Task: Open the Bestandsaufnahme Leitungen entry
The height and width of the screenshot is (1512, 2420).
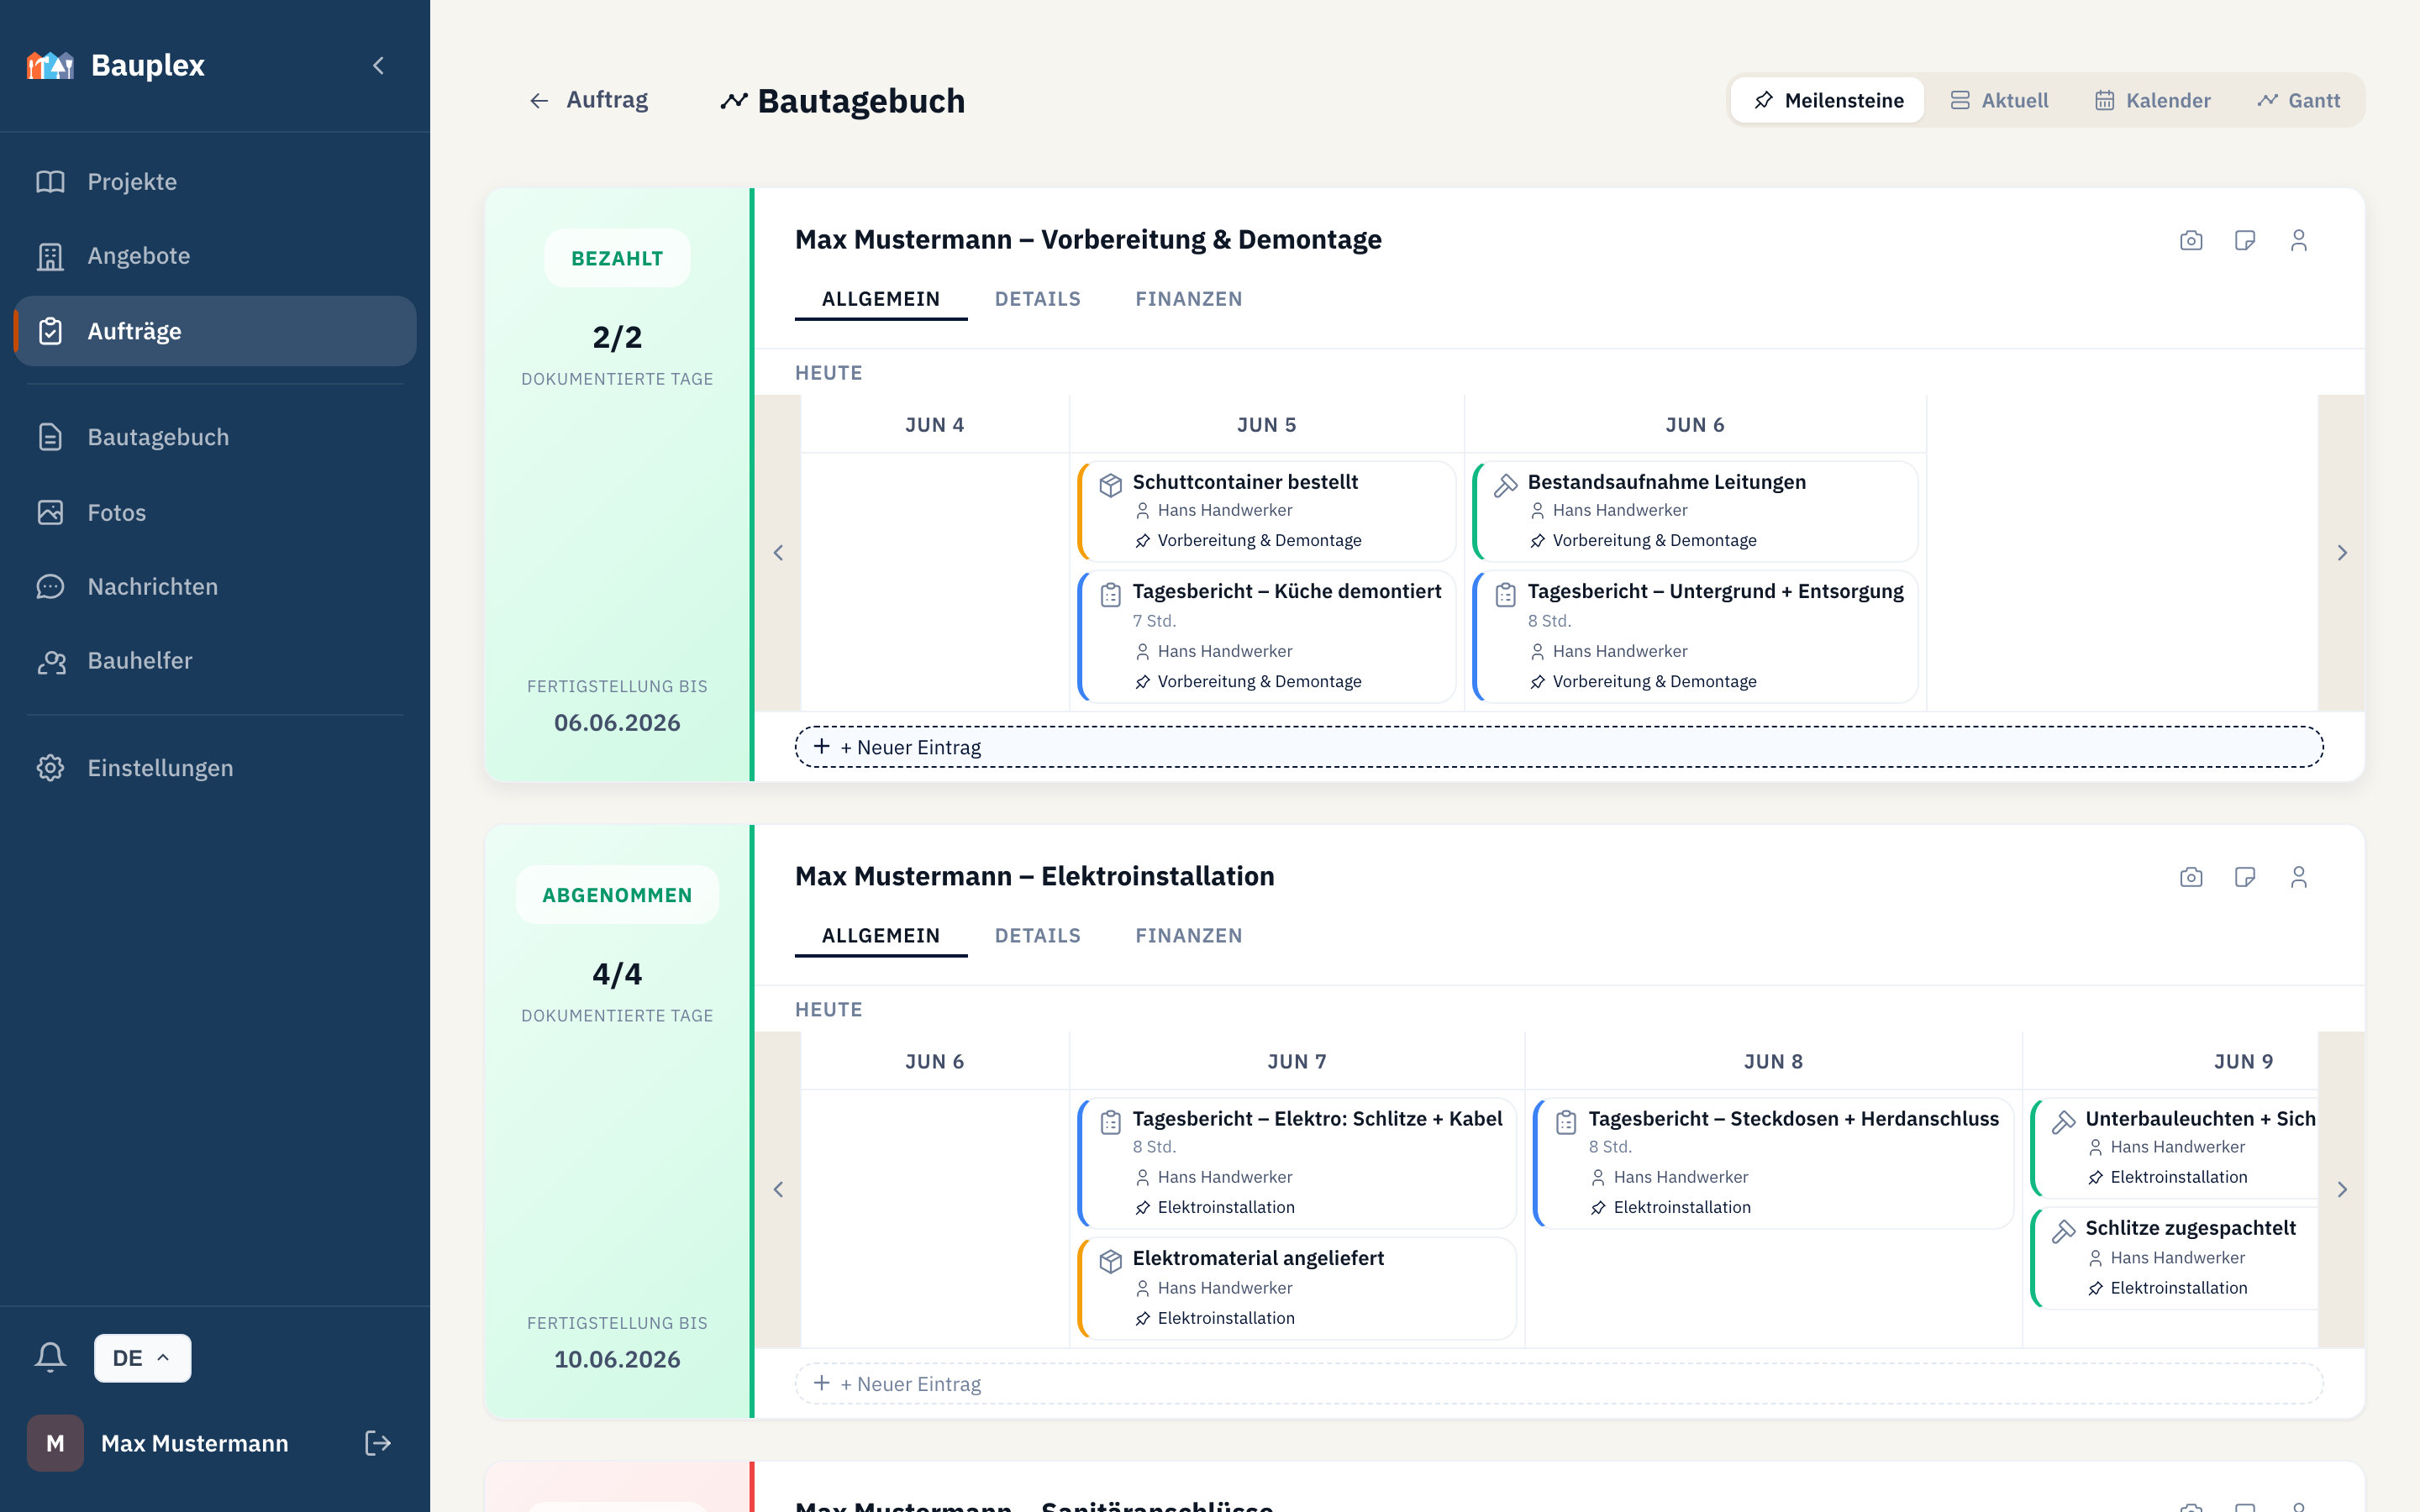Action: coord(1695,511)
